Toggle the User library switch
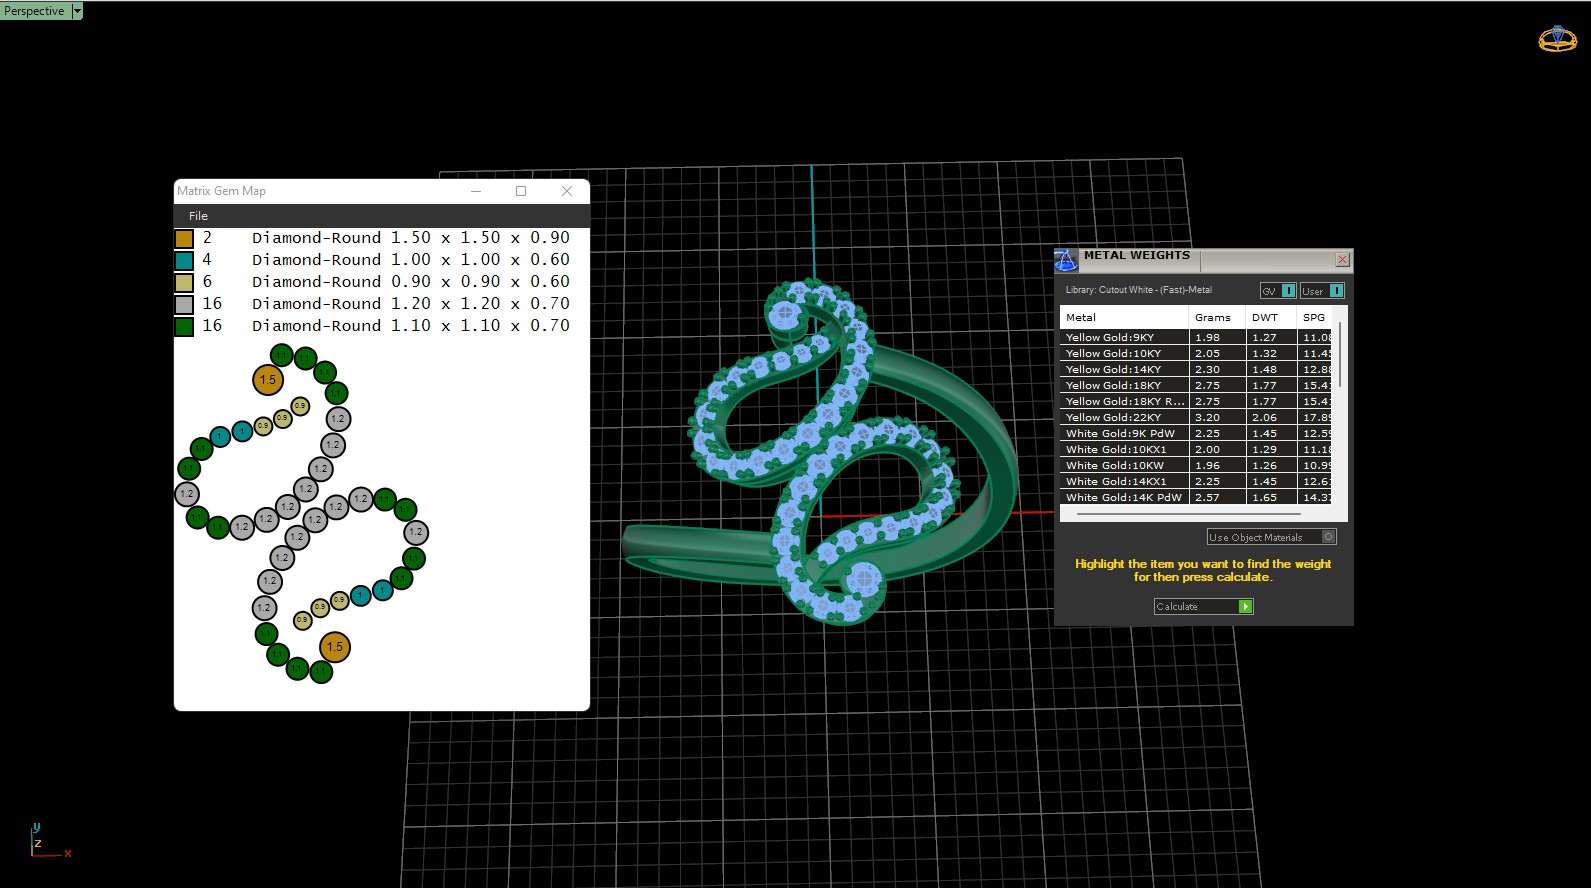This screenshot has width=1591, height=888. click(x=1336, y=291)
